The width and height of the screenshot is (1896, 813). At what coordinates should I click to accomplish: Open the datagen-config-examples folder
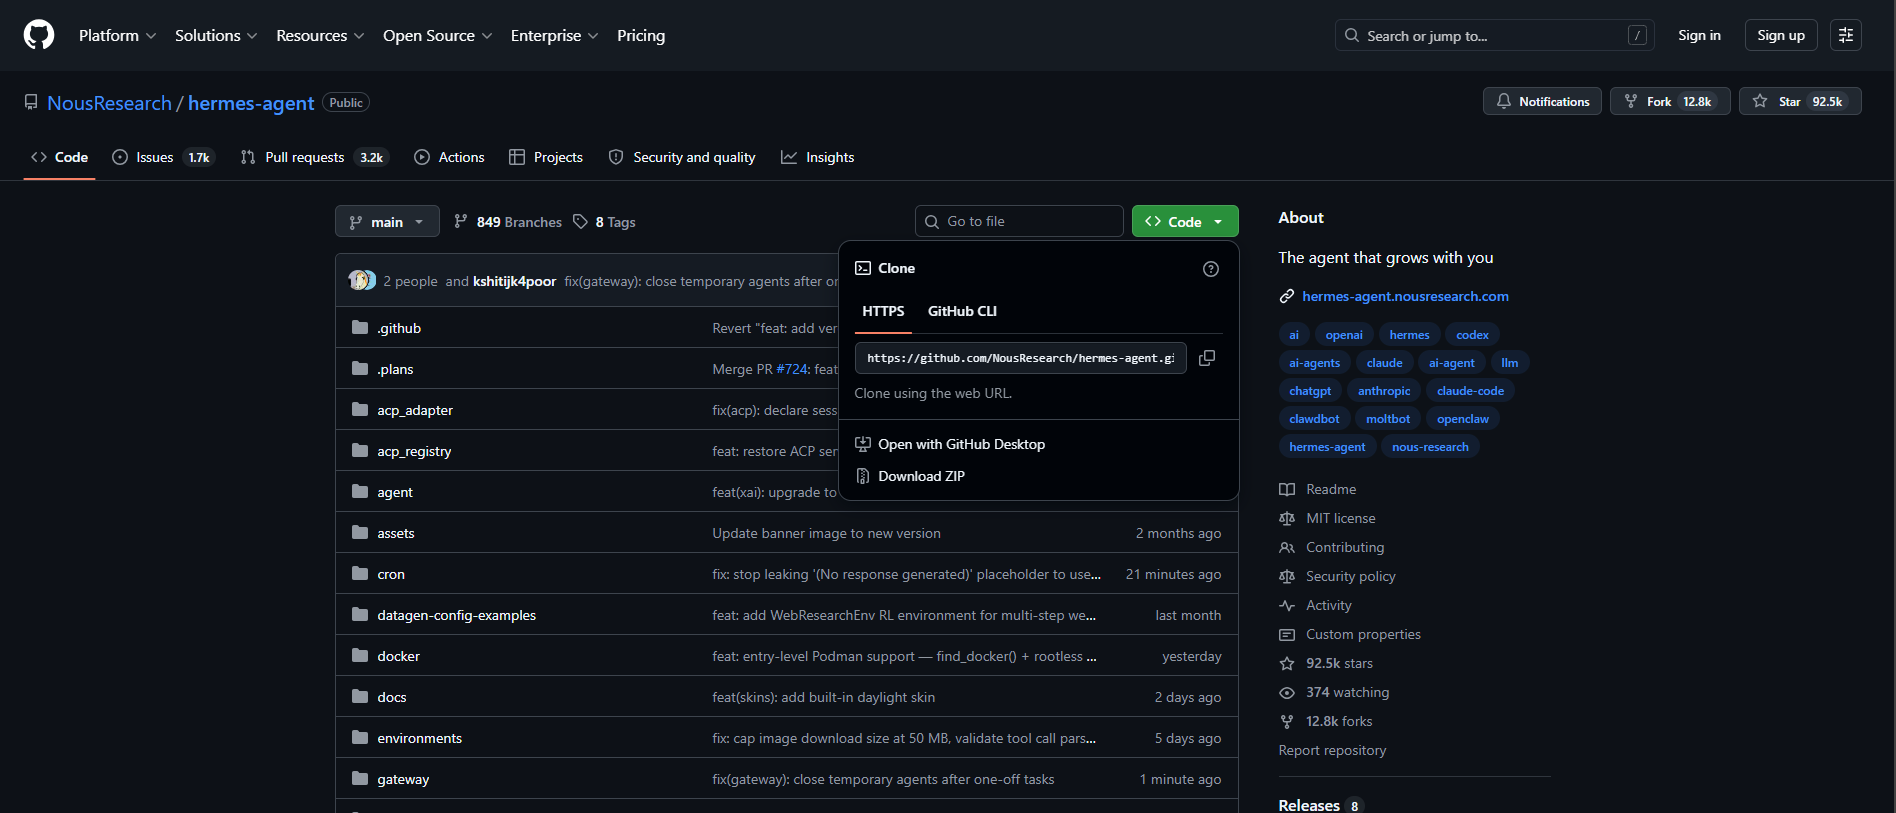coord(457,615)
